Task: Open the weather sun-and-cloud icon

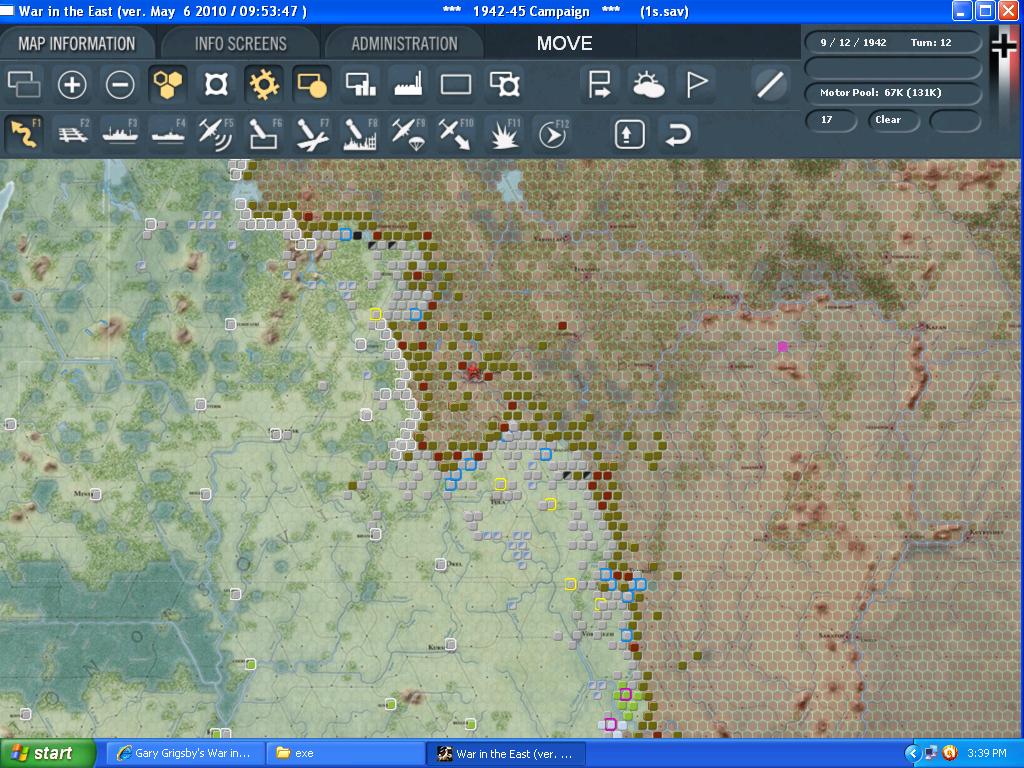Action: click(648, 85)
